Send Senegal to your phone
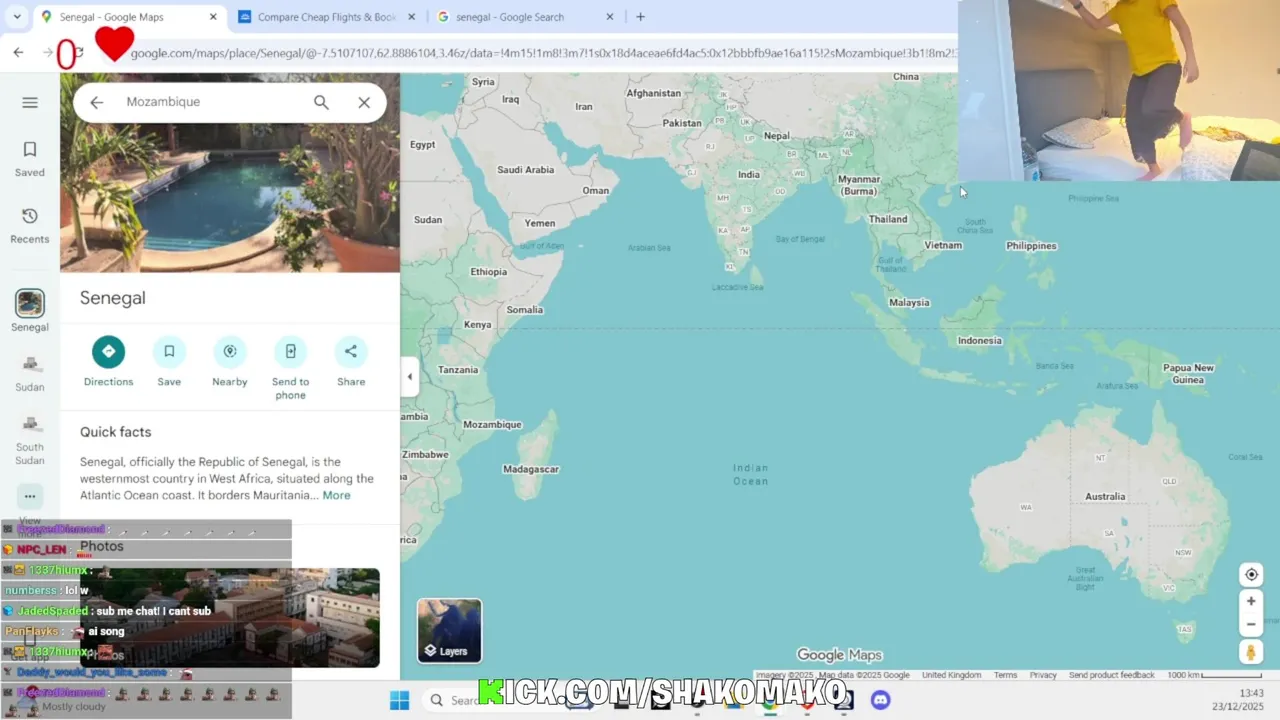 pyautogui.click(x=290, y=368)
